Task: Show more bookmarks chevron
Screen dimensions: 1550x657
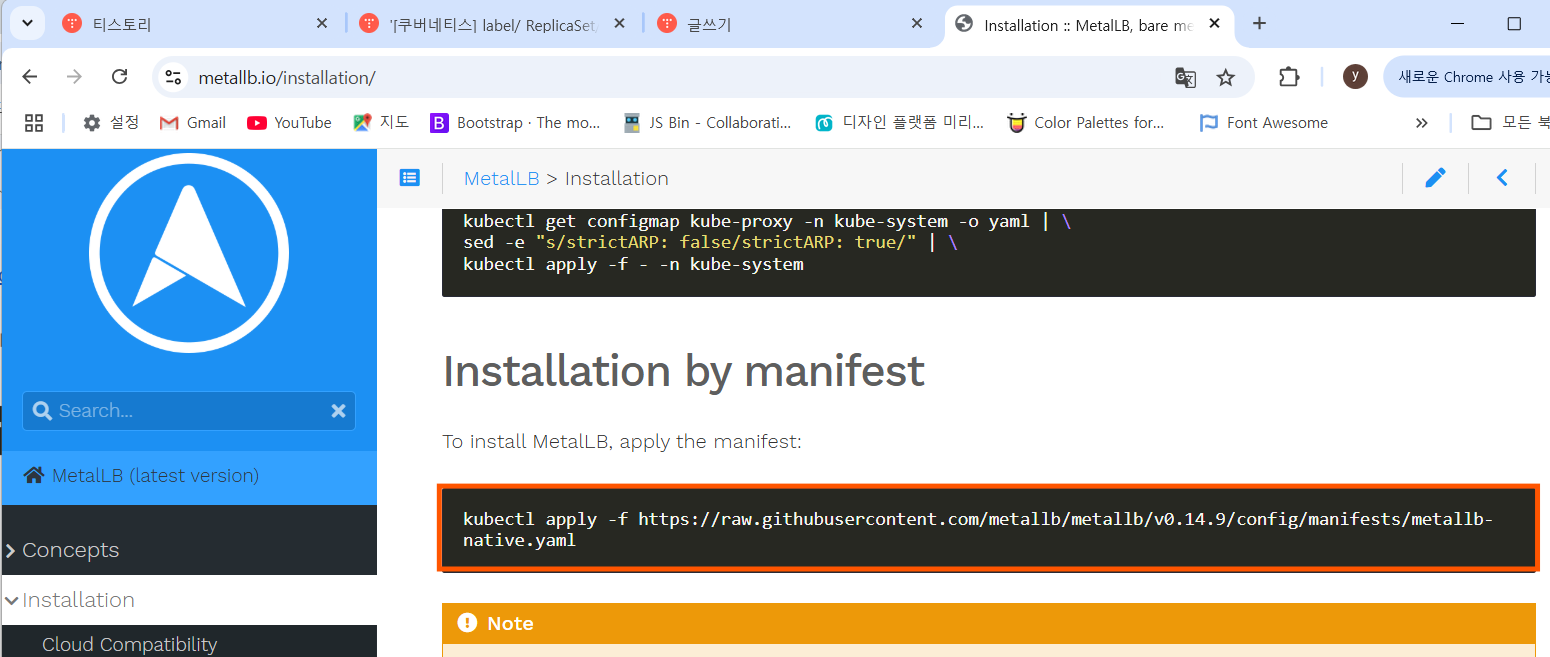Action: (1421, 123)
